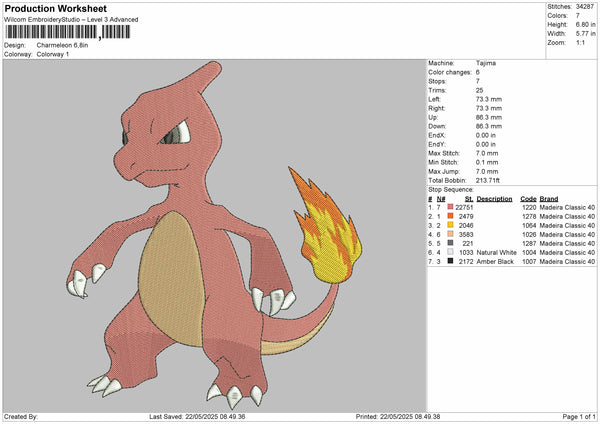Screen dimensions: 600x424
Task: Click the 'Colorway 1' value
Action: [53, 54]
